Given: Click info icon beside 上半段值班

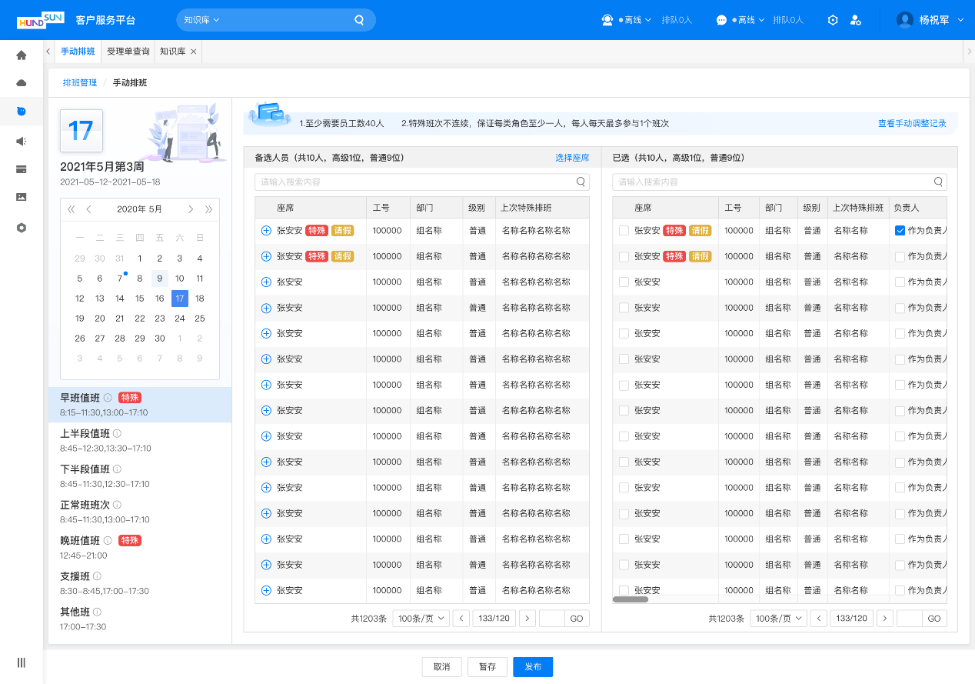Looking at the screenshot, I should tap(117, 433).
